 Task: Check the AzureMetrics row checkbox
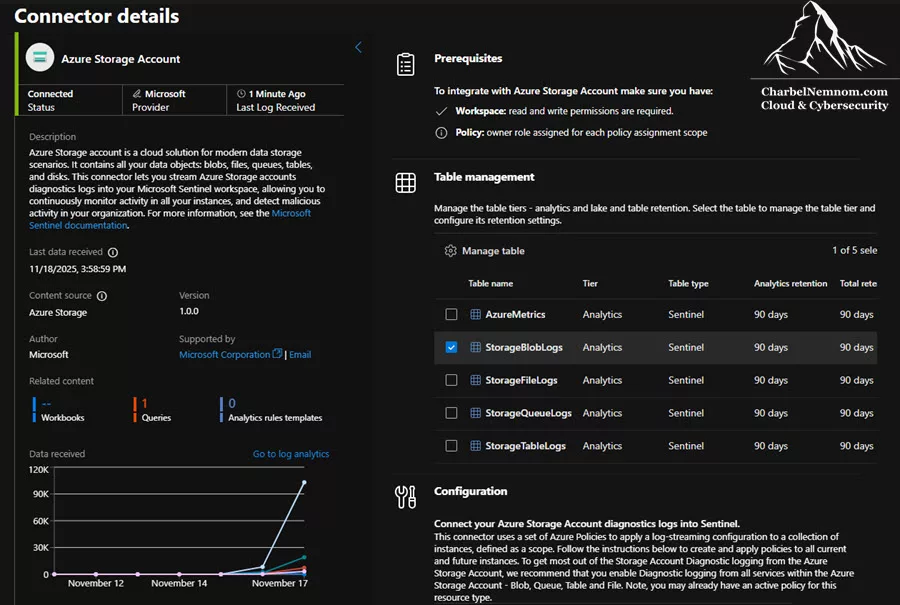pos(451,314)
